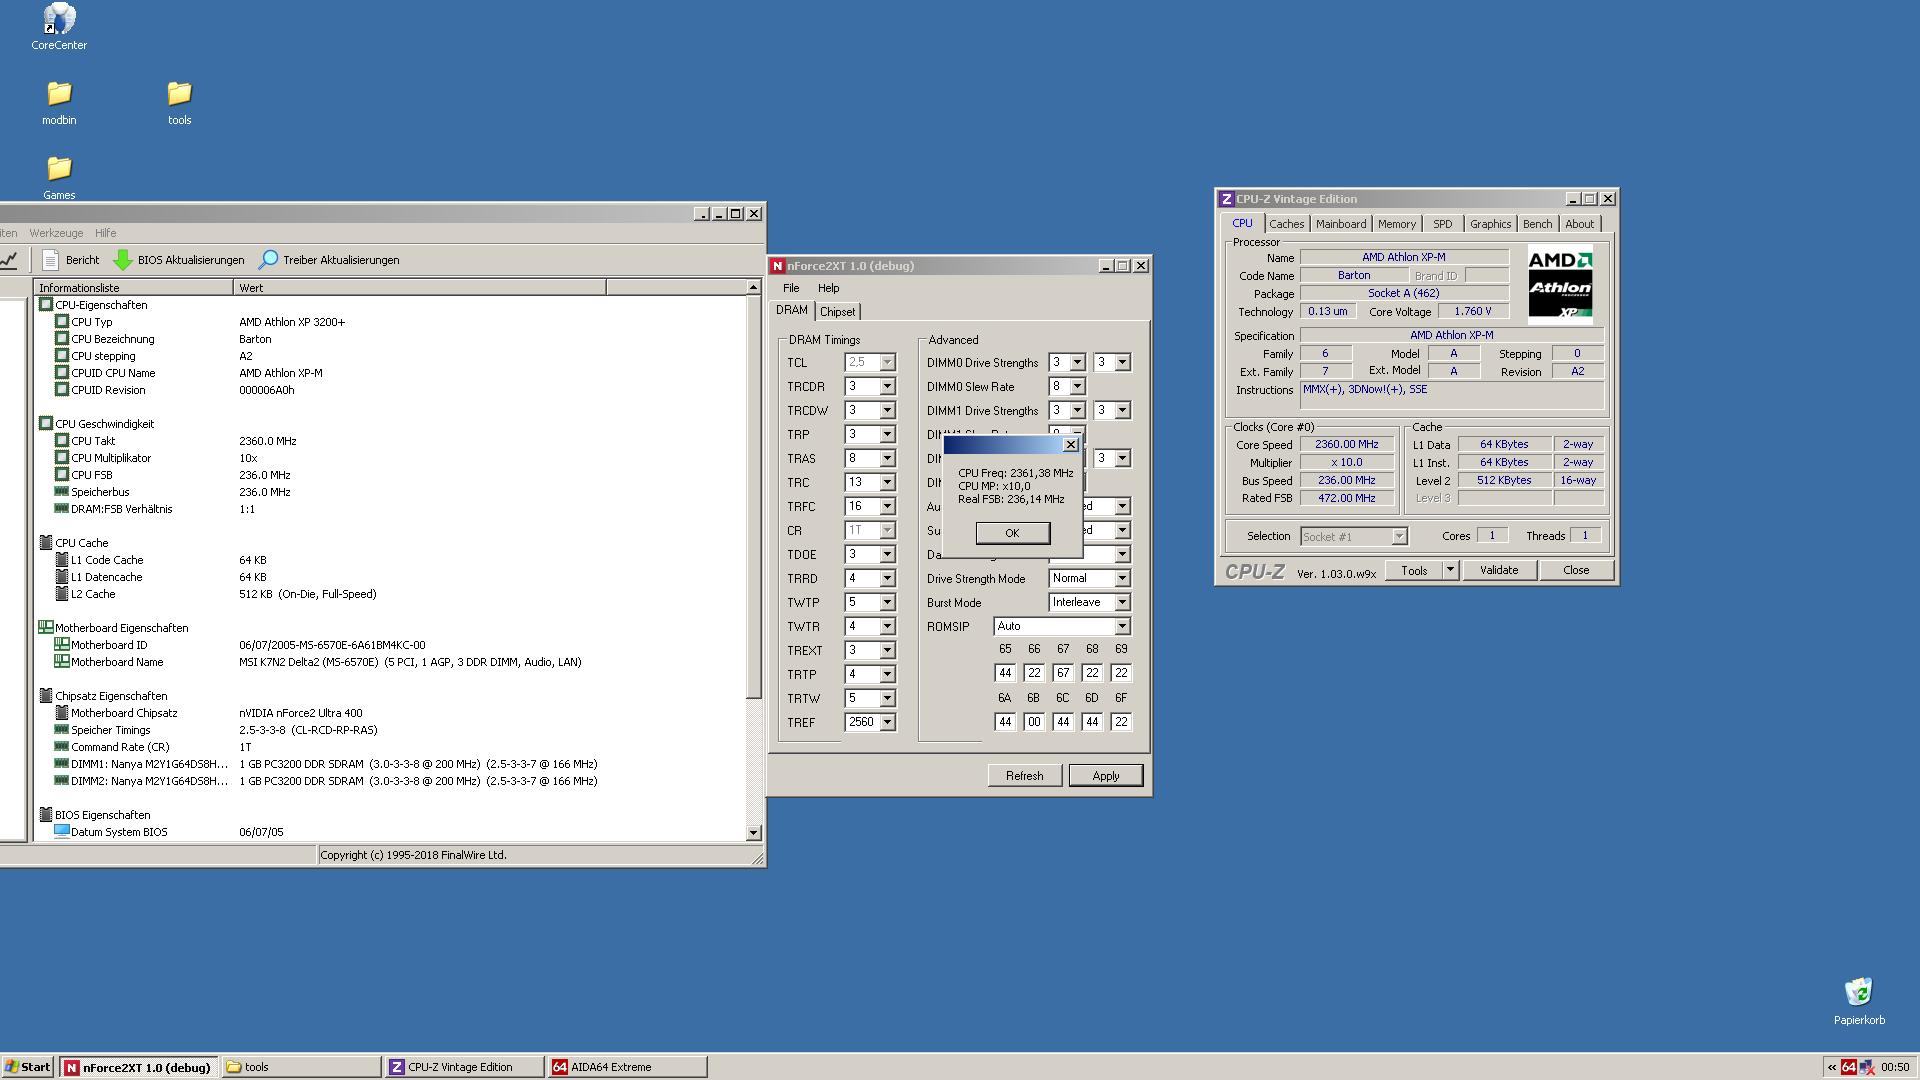
Task: Click the Motherboard ID row icon
Action: pyautogui.click(x=62, y=645)
